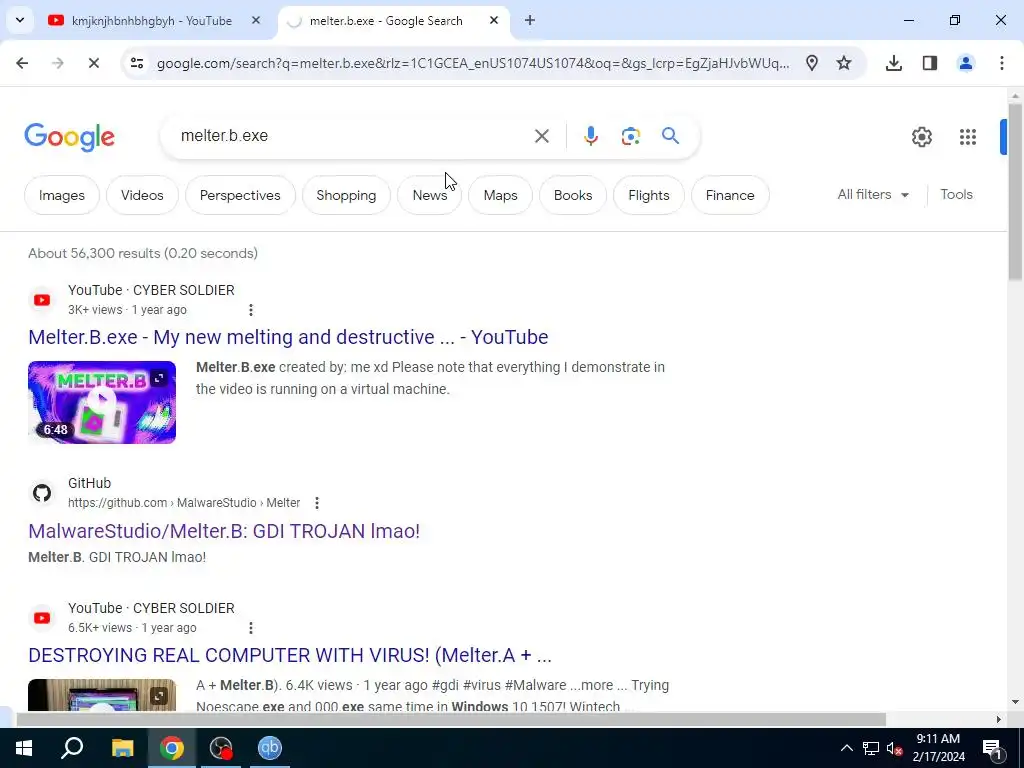Go back to the previous page
Viewport: 1024px width, 768px height.
point(22,63)
